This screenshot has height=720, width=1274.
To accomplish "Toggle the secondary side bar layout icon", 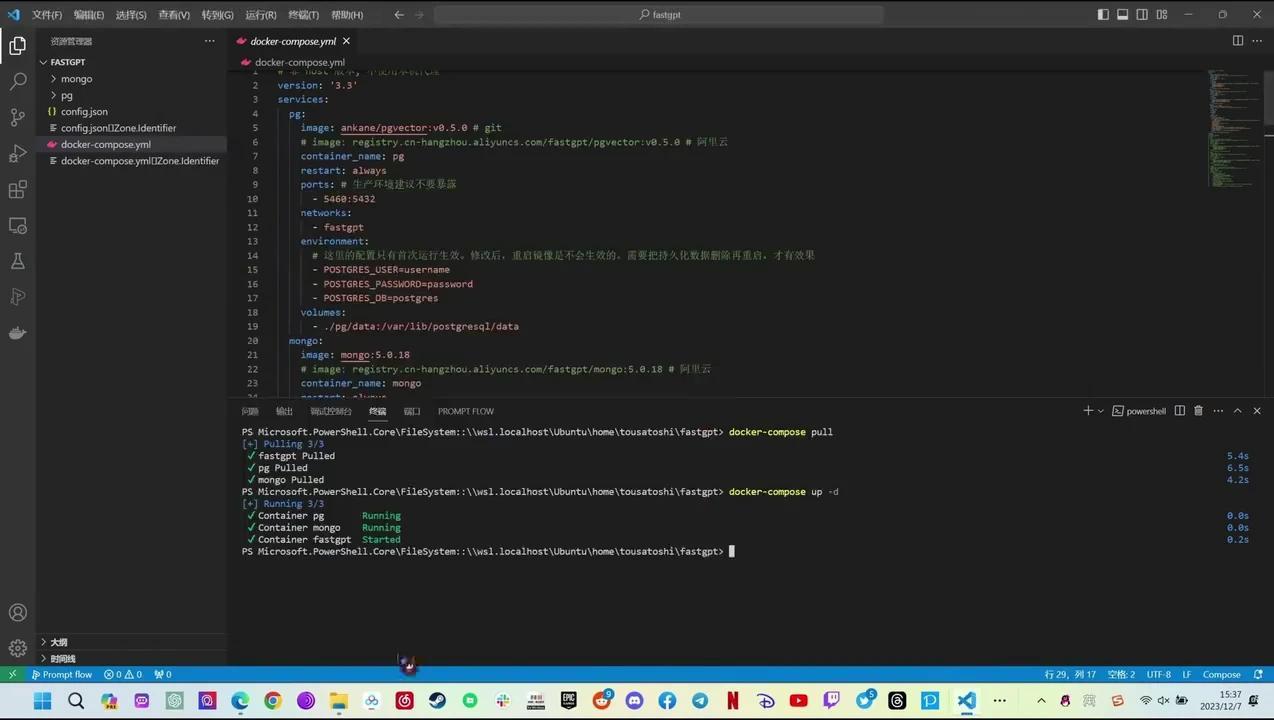I will (x=1142, y=15).
